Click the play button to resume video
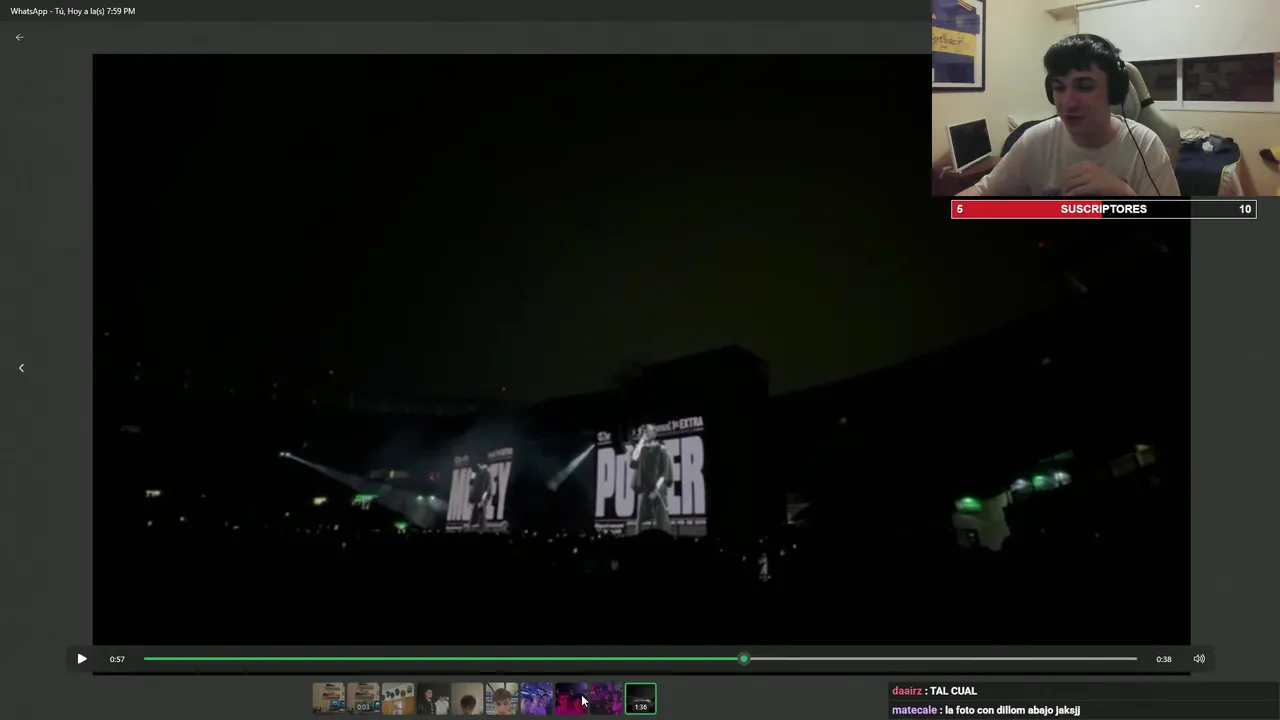 click(82, 659)
